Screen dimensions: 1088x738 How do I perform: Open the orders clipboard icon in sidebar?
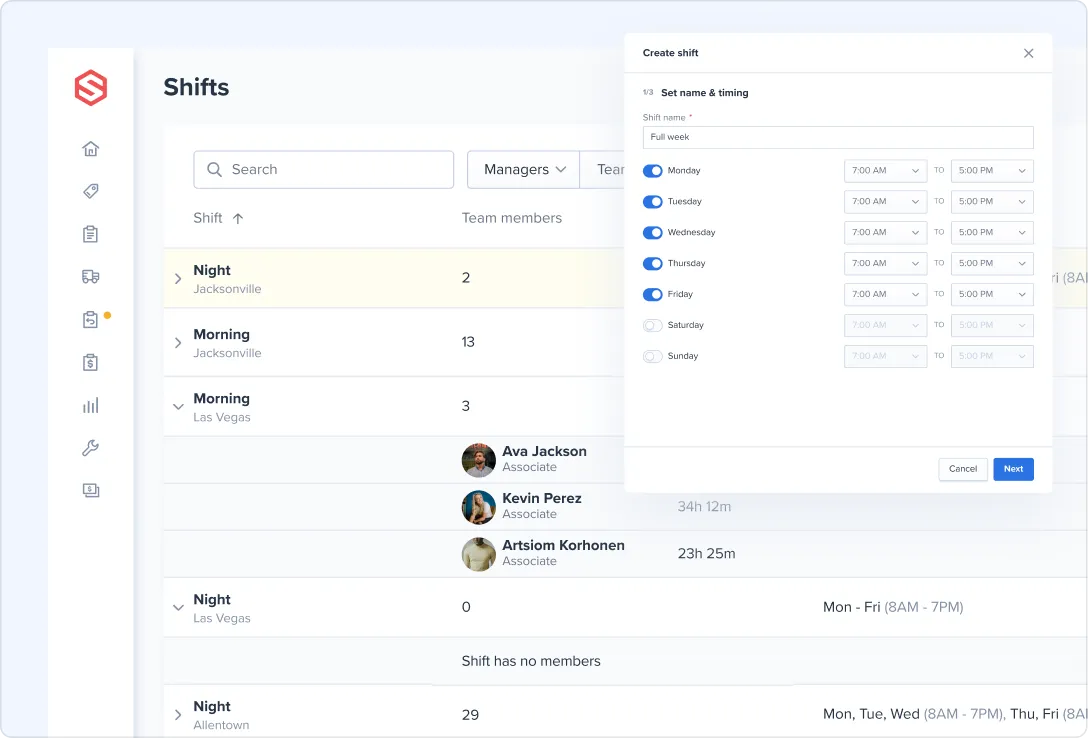click(90, 233)
